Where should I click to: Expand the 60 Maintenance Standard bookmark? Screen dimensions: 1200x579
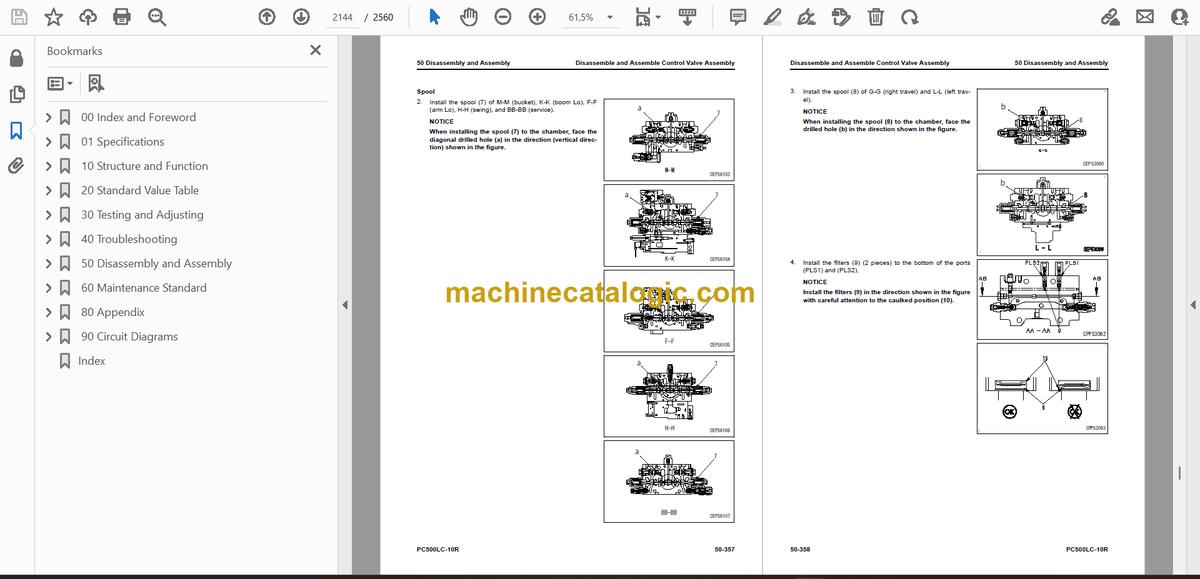point(48,288)
